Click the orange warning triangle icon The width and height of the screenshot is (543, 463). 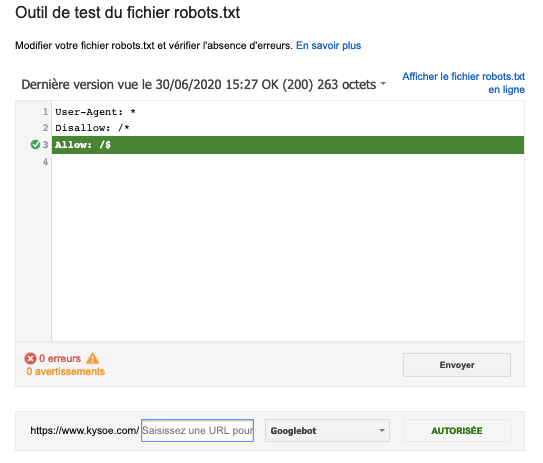tap(92, 358)
